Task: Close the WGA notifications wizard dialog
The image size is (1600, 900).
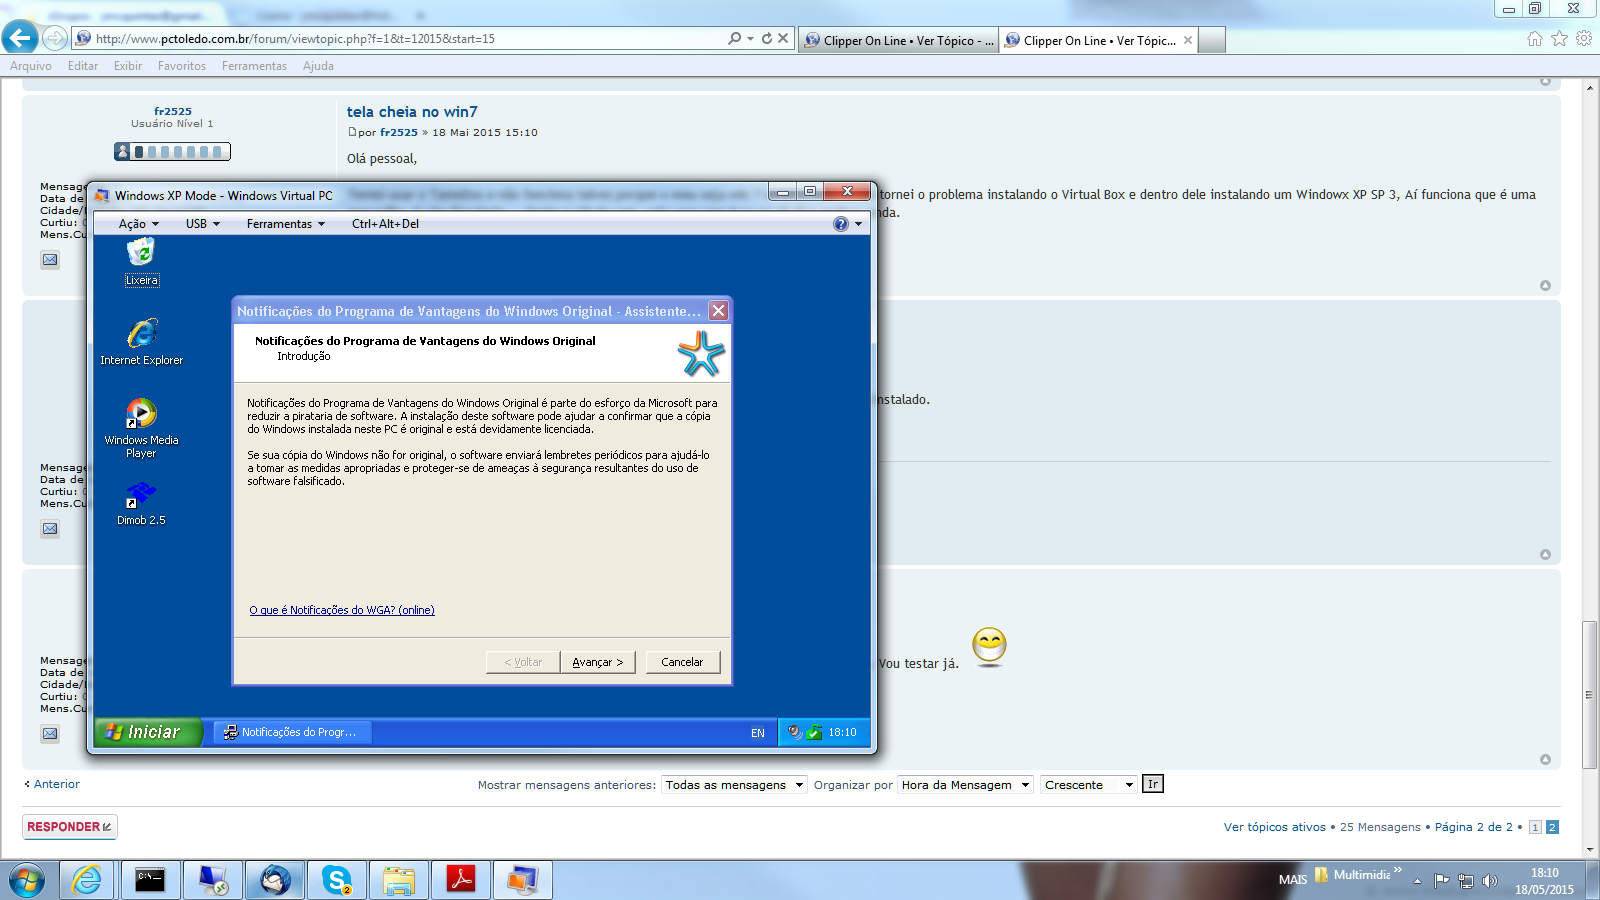Action: click(x=718, y=311)
